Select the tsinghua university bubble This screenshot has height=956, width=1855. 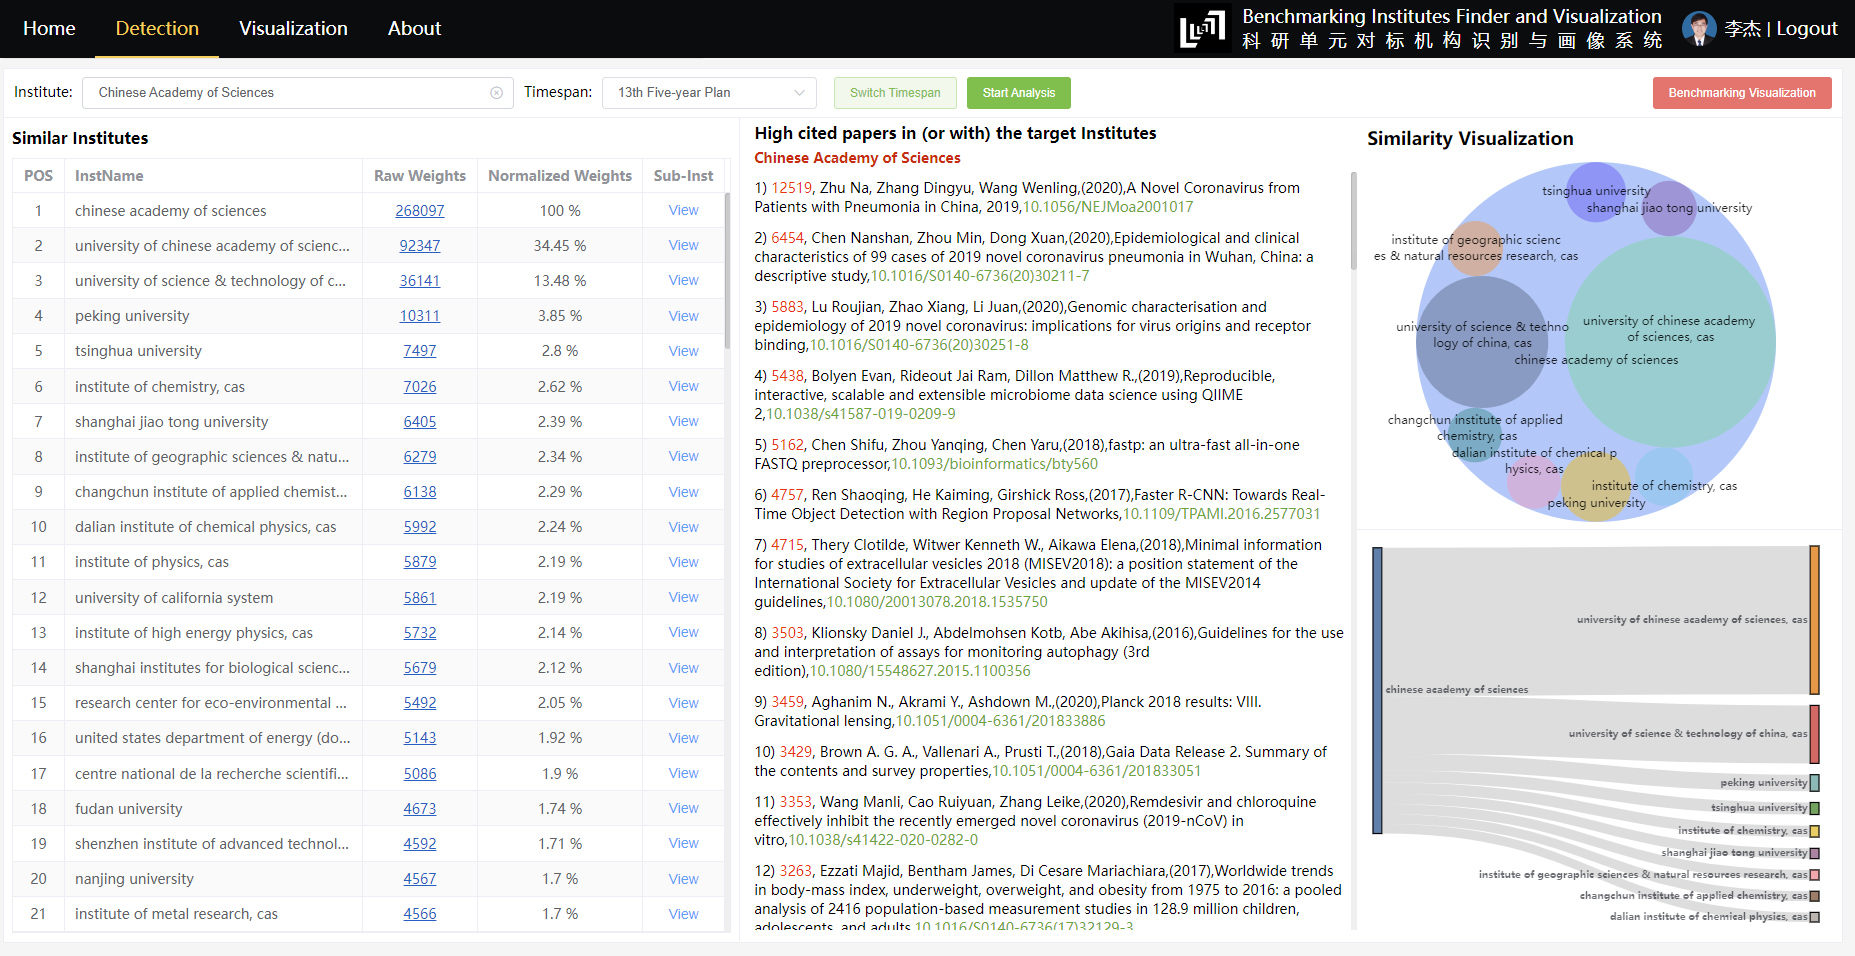1596,191
